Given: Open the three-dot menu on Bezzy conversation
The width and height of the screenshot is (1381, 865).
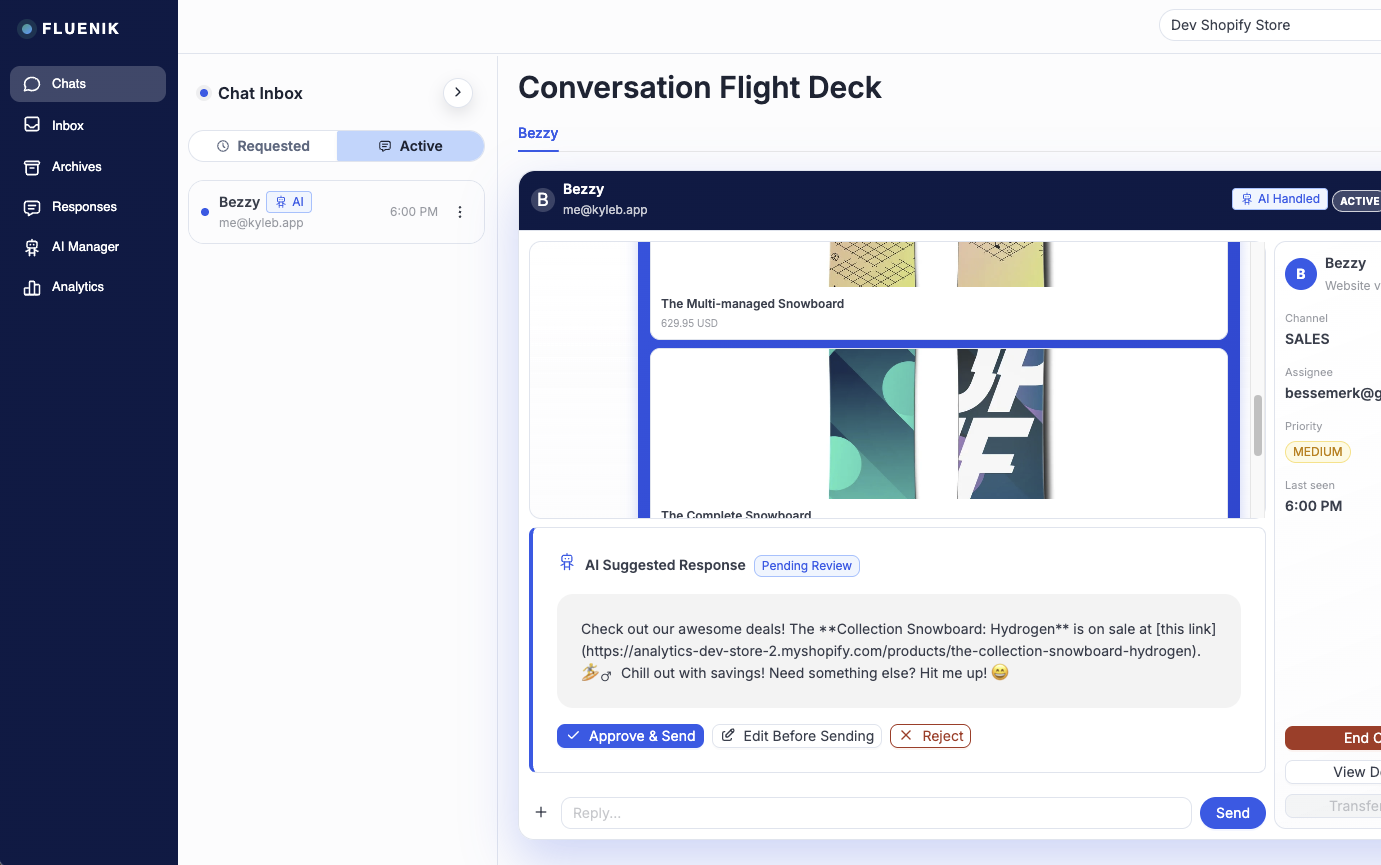Looking at the screenshot, I should pos(459,211).
